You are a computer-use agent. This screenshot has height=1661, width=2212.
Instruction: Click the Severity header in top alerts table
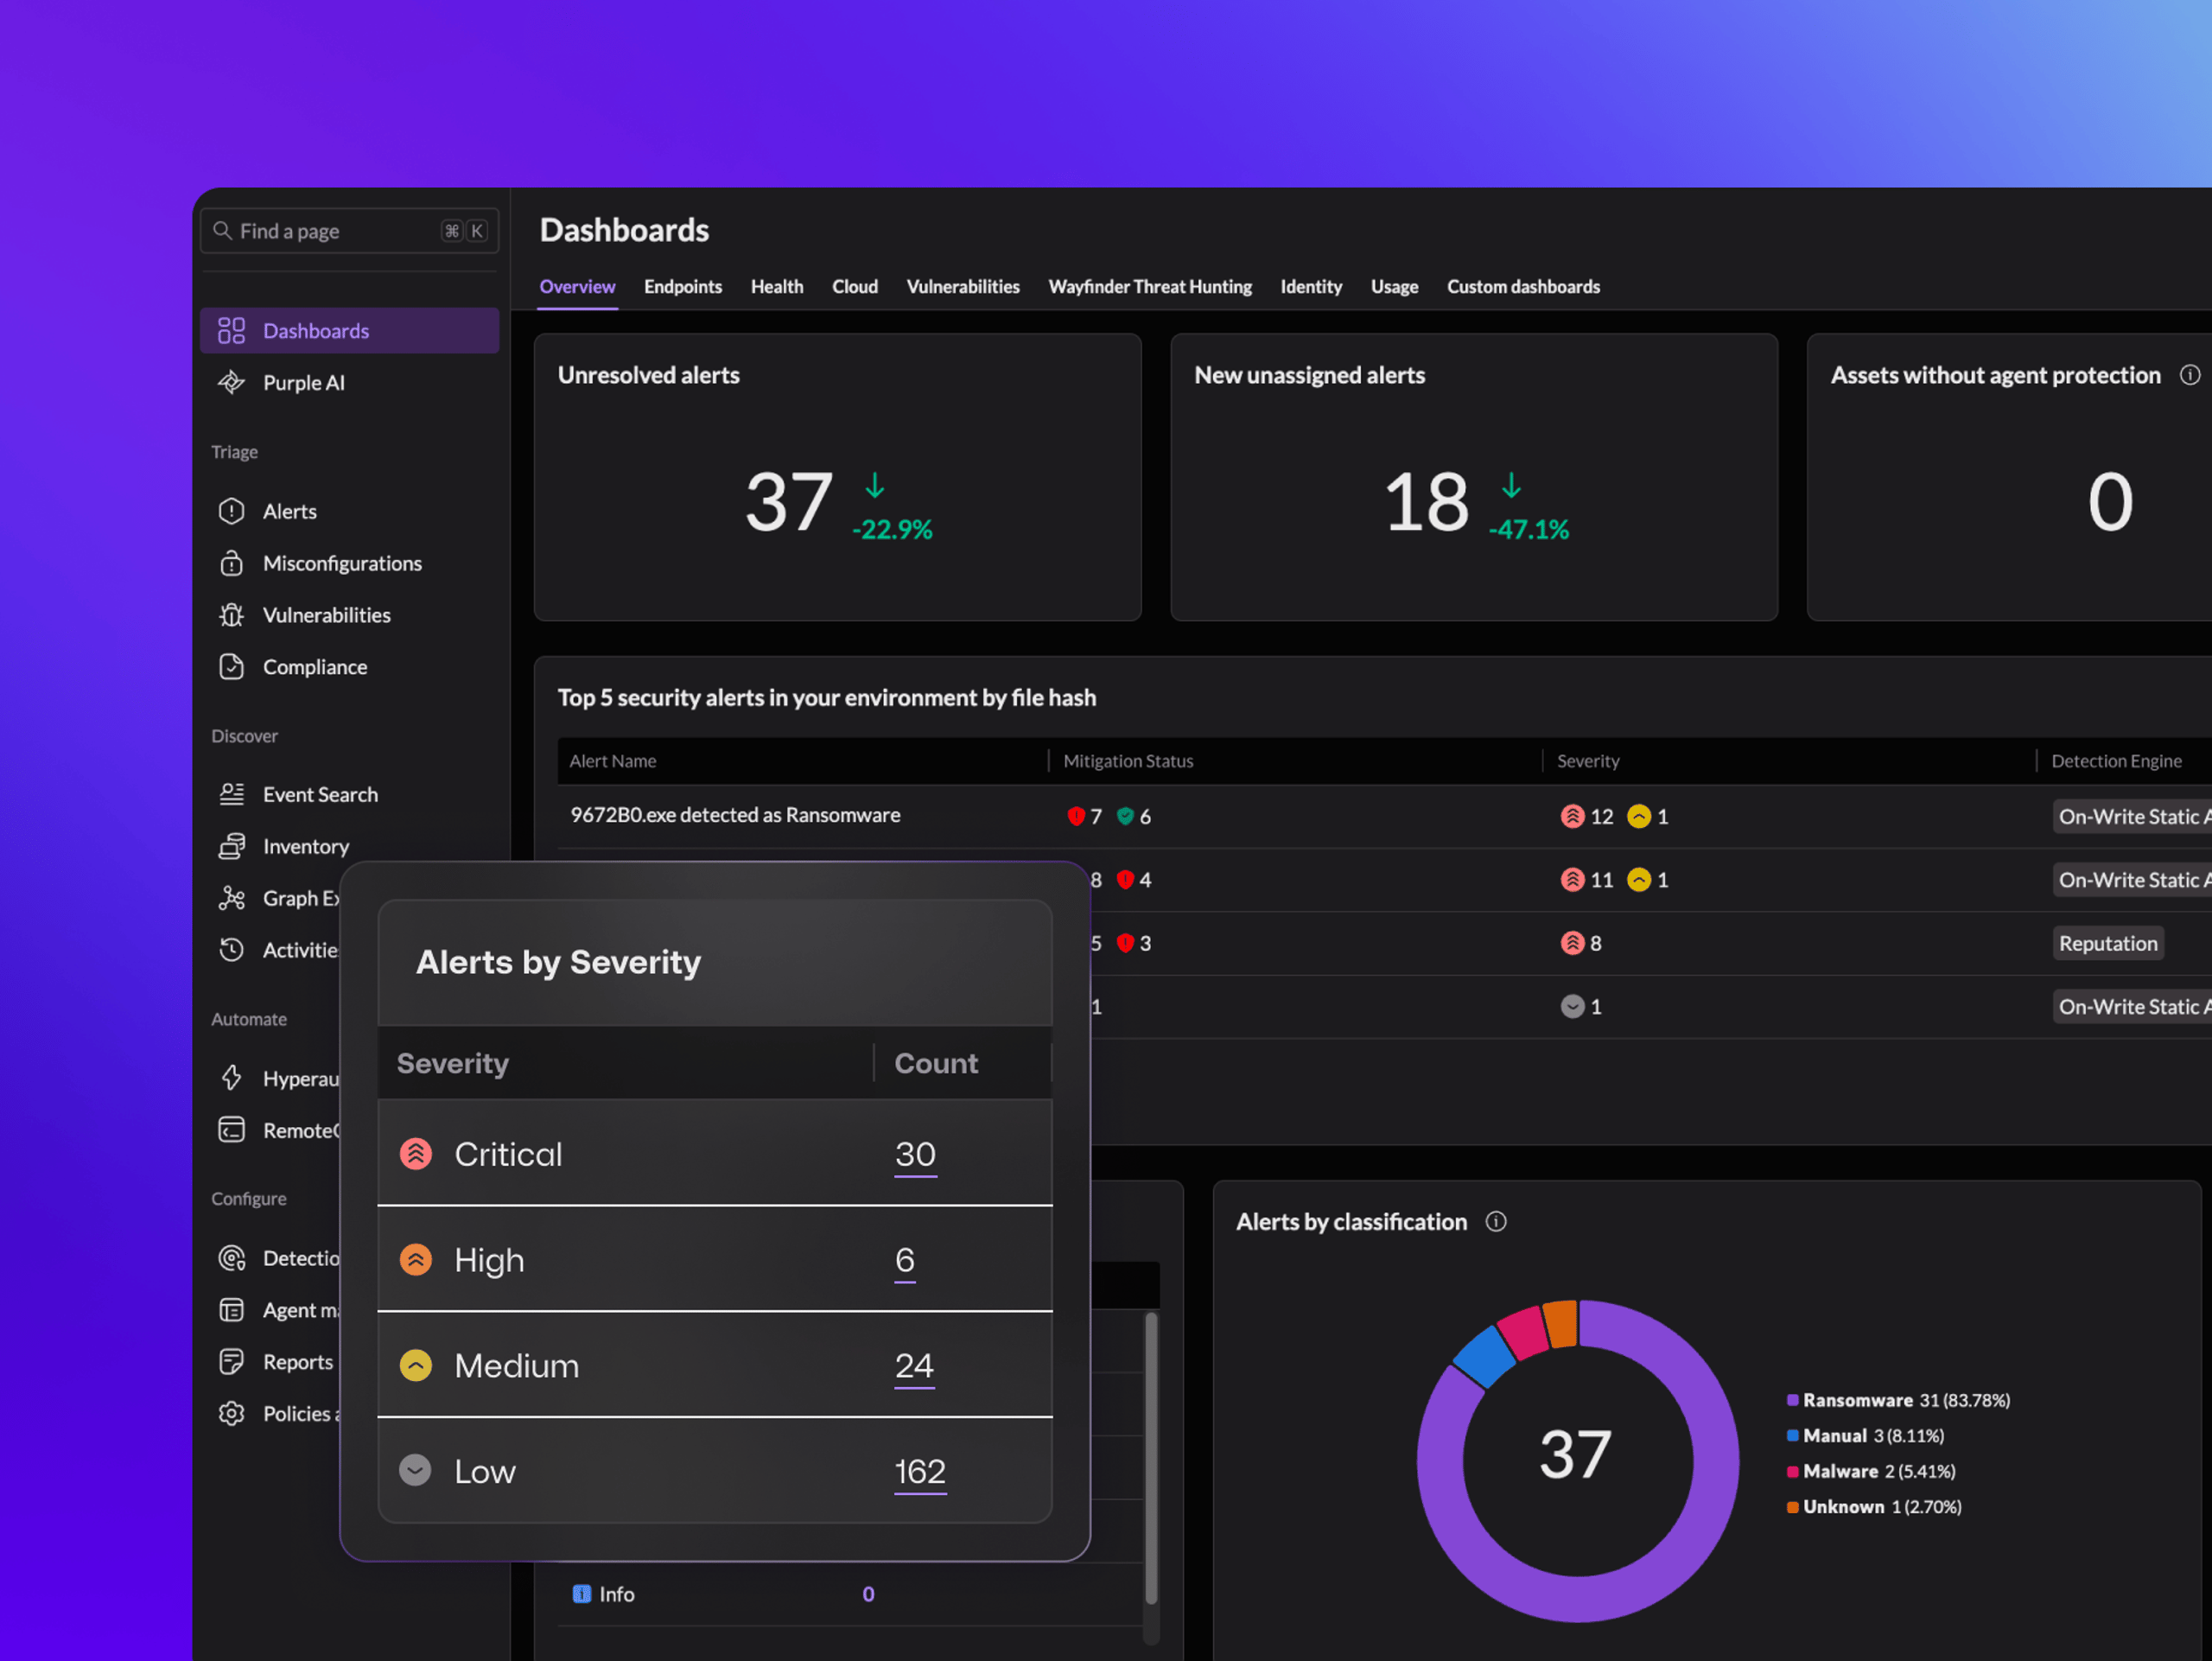(1588, 762)
